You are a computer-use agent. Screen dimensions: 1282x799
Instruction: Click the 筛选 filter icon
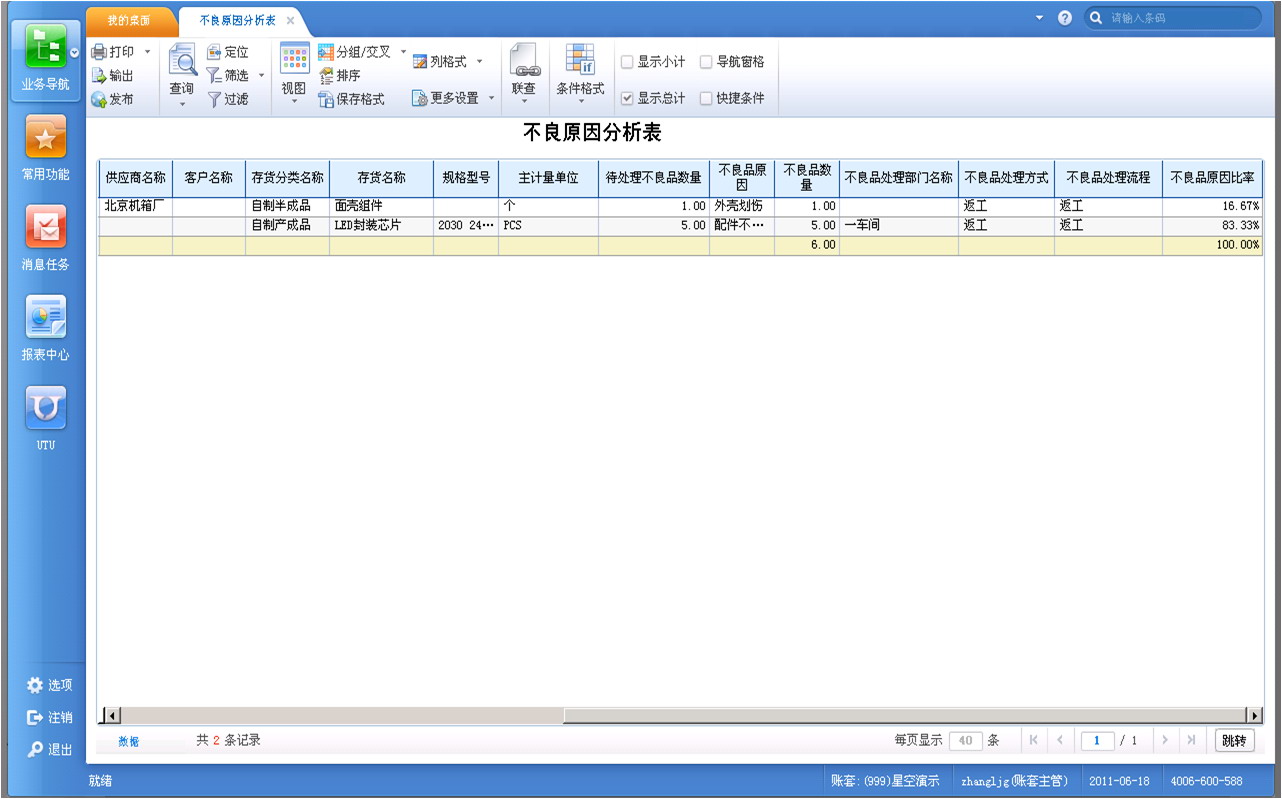tap(214, 76)
